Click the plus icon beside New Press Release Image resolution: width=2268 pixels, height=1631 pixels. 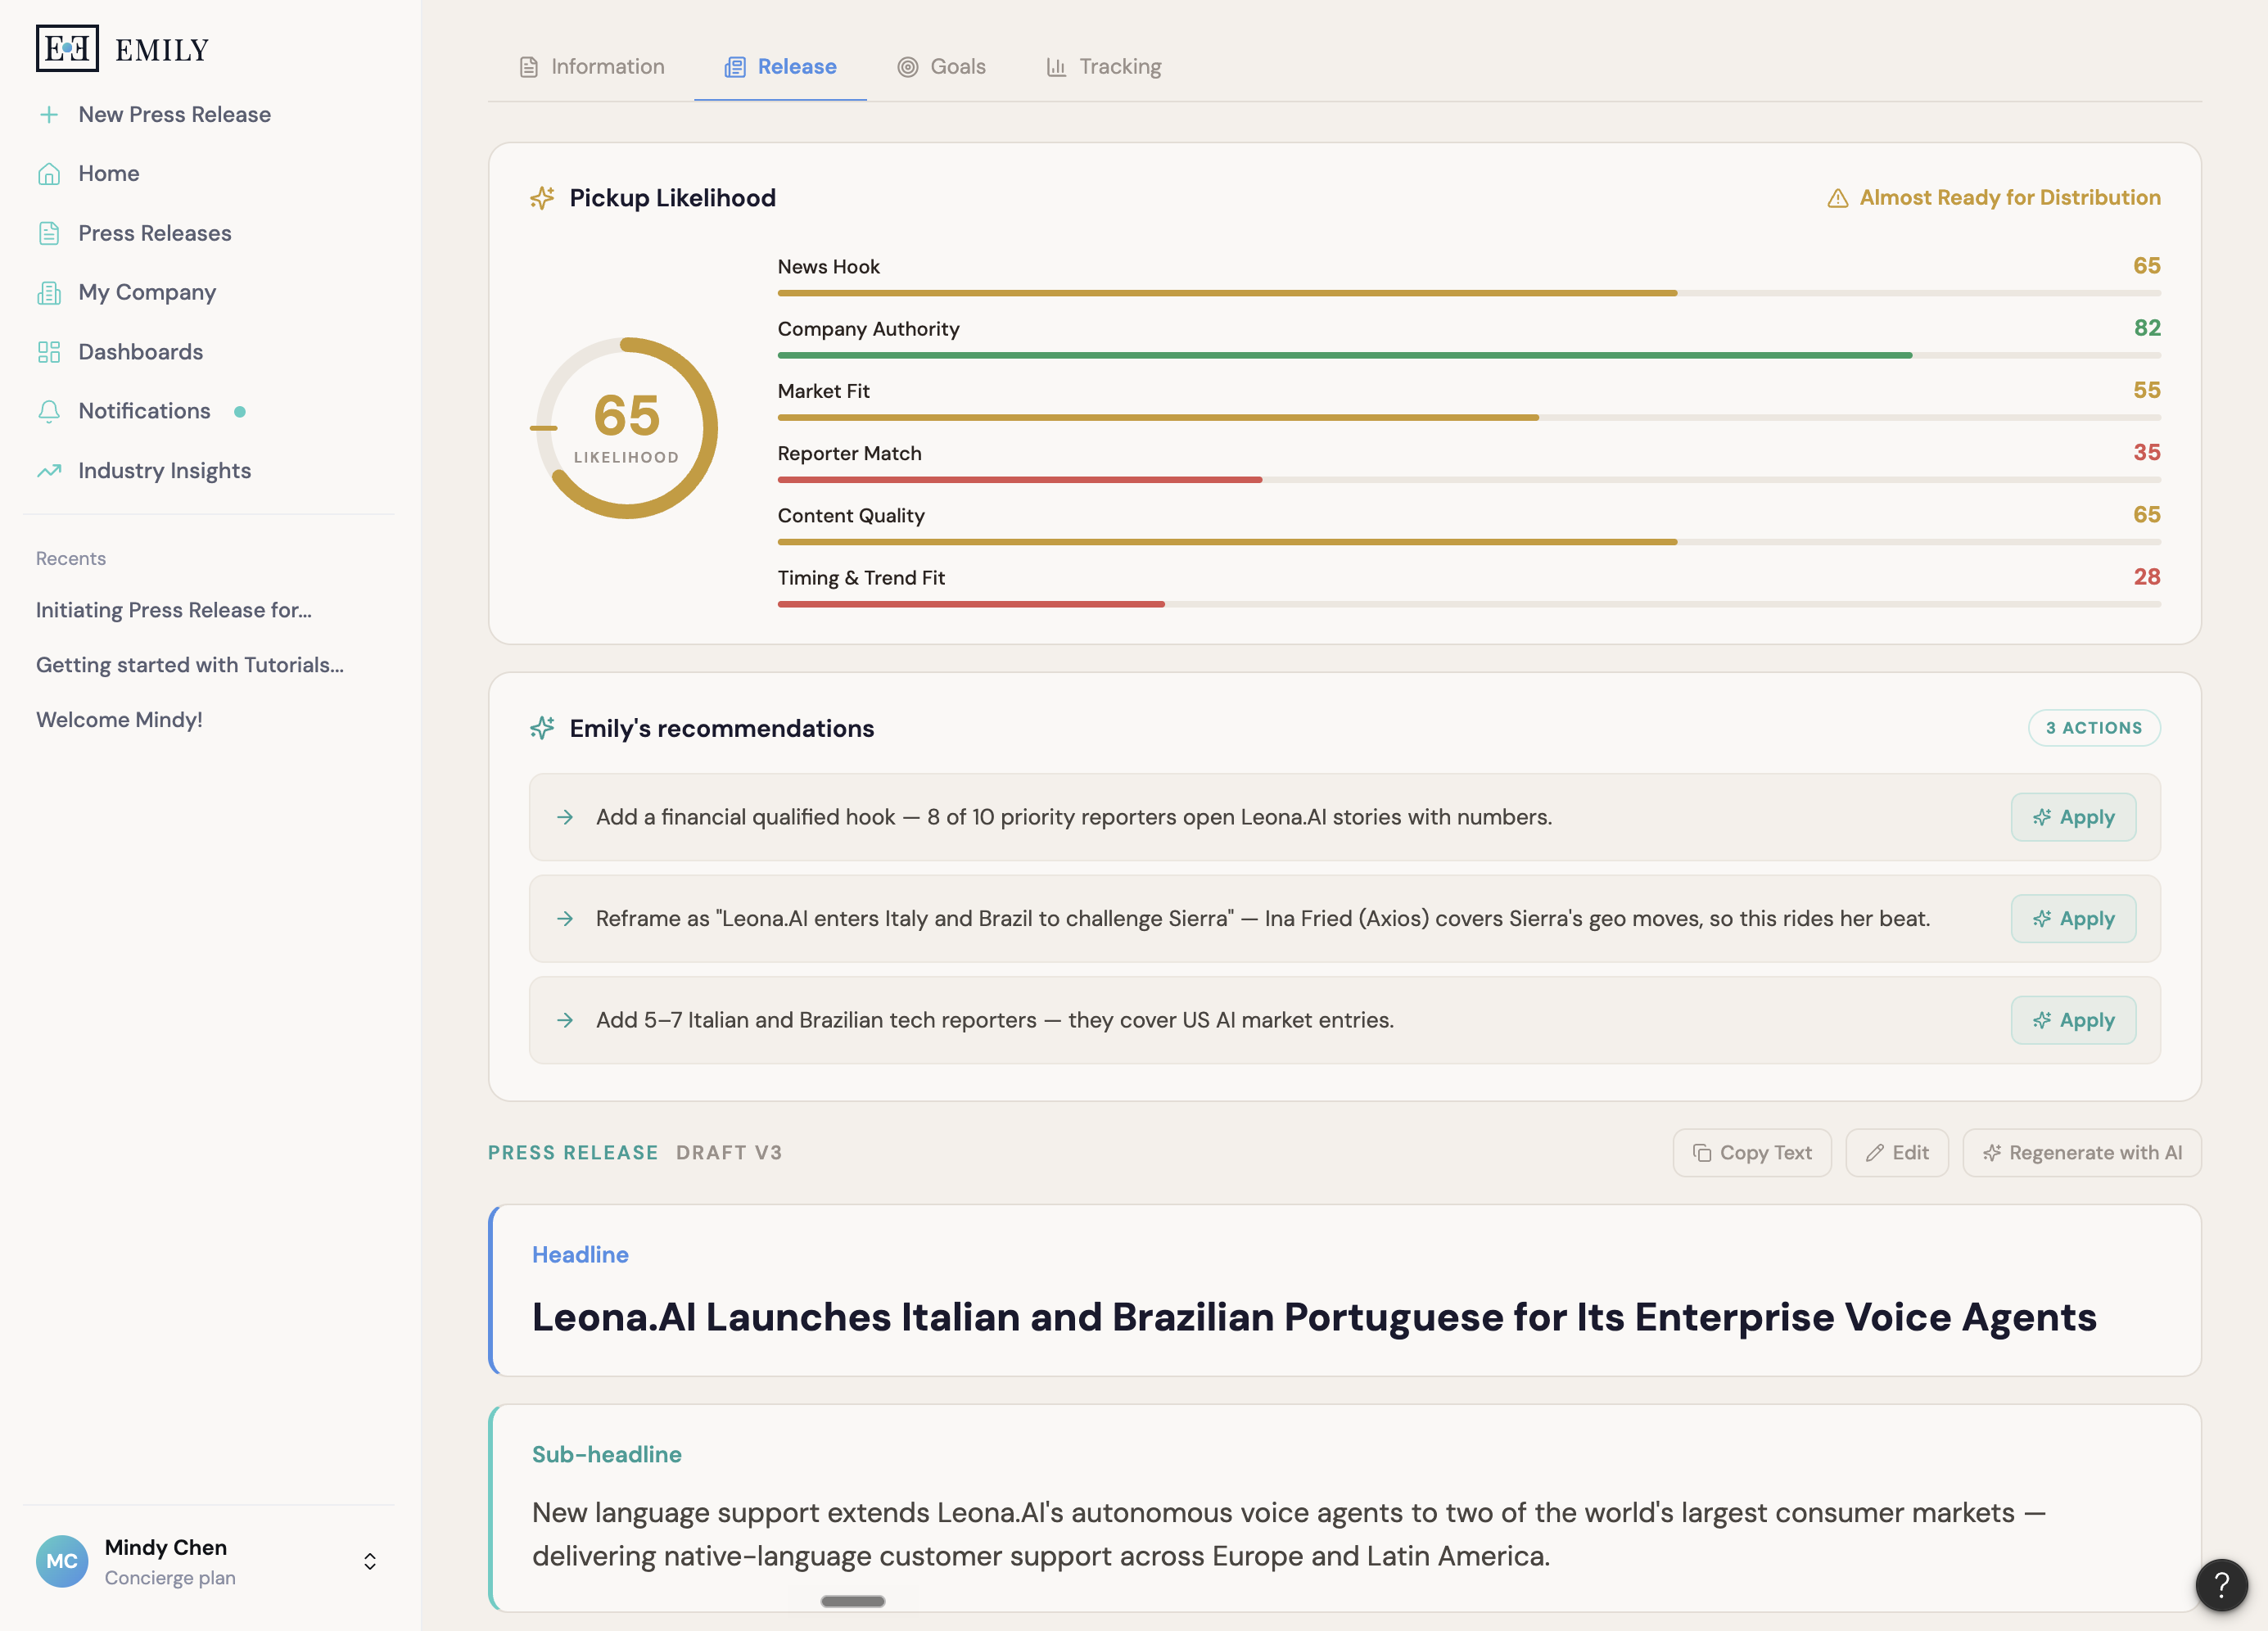[x=49, y=114]
